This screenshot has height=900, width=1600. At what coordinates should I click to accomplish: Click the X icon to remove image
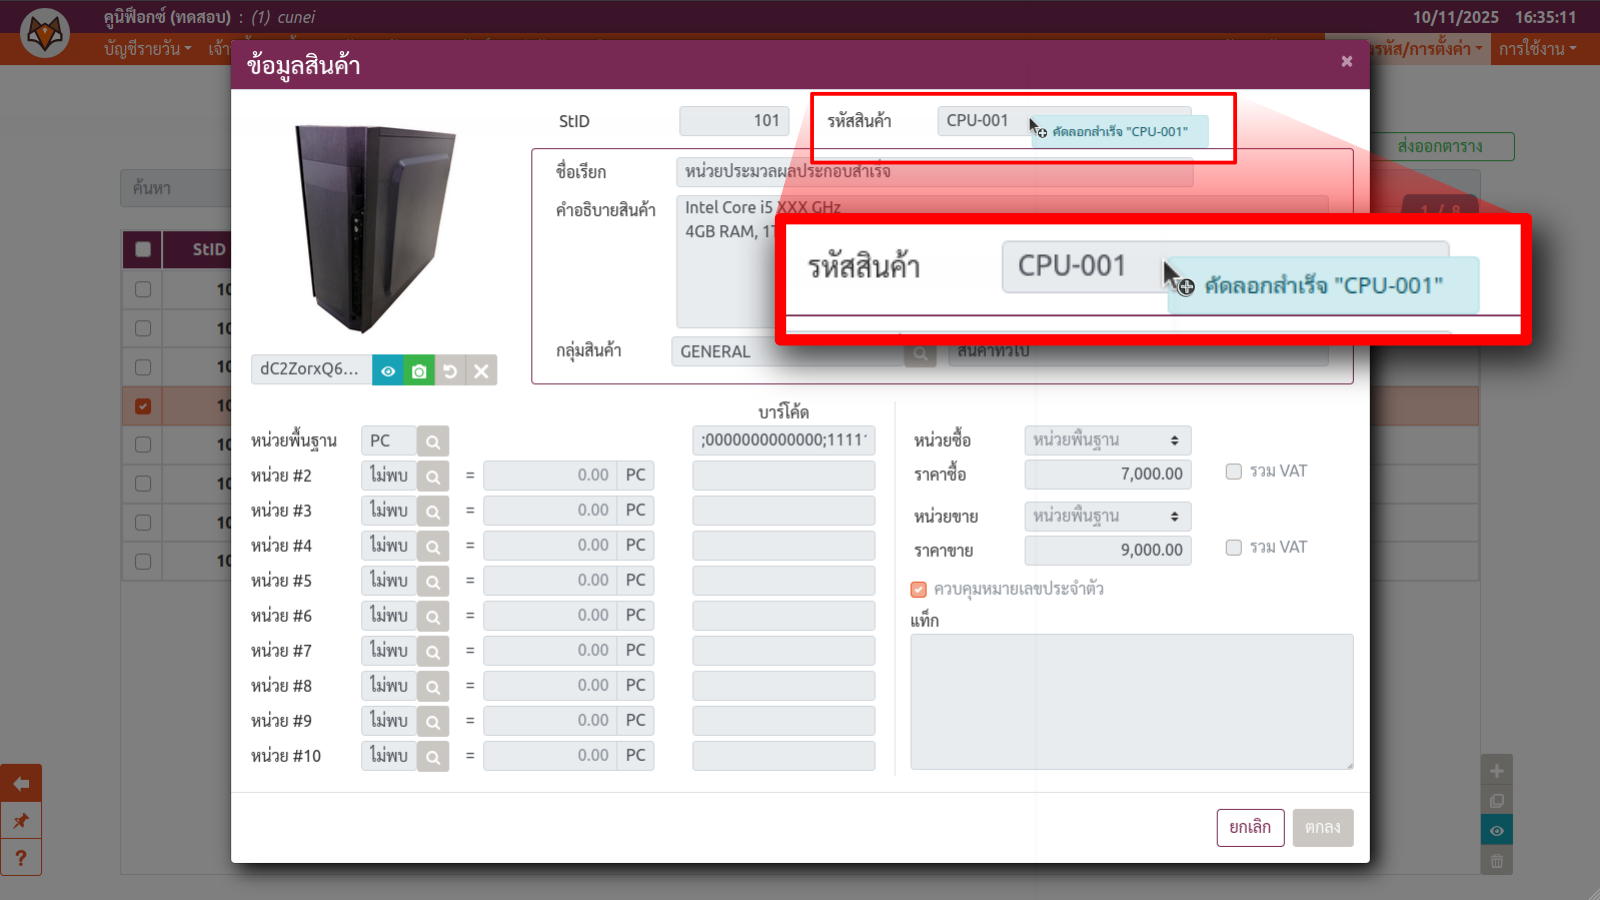pos(481,371)
